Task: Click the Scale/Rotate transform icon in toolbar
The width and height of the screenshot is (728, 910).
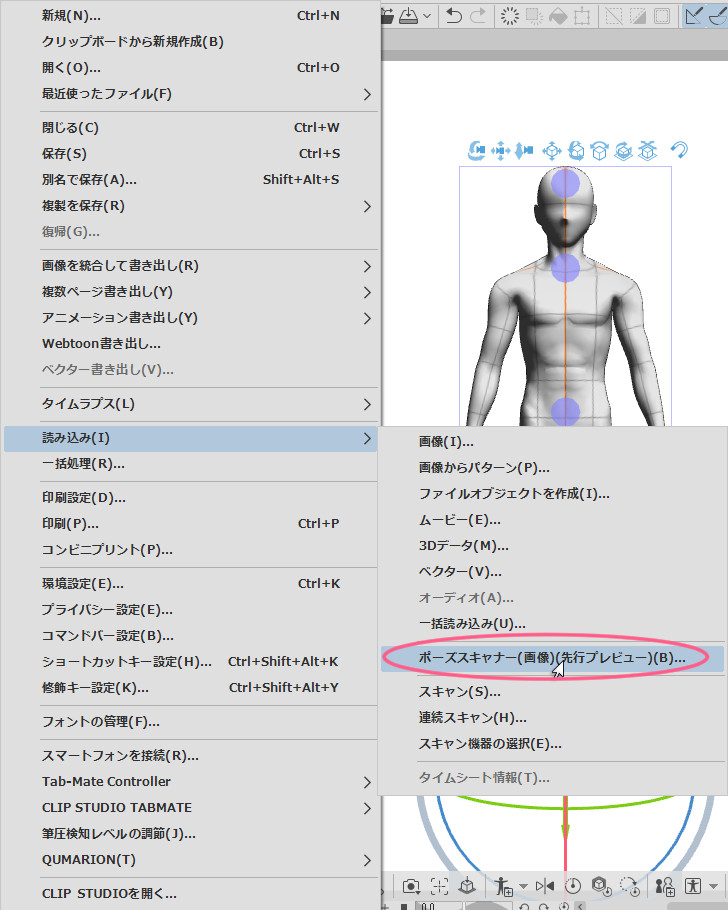Action: pyautogui.click(x=582, y=16)
